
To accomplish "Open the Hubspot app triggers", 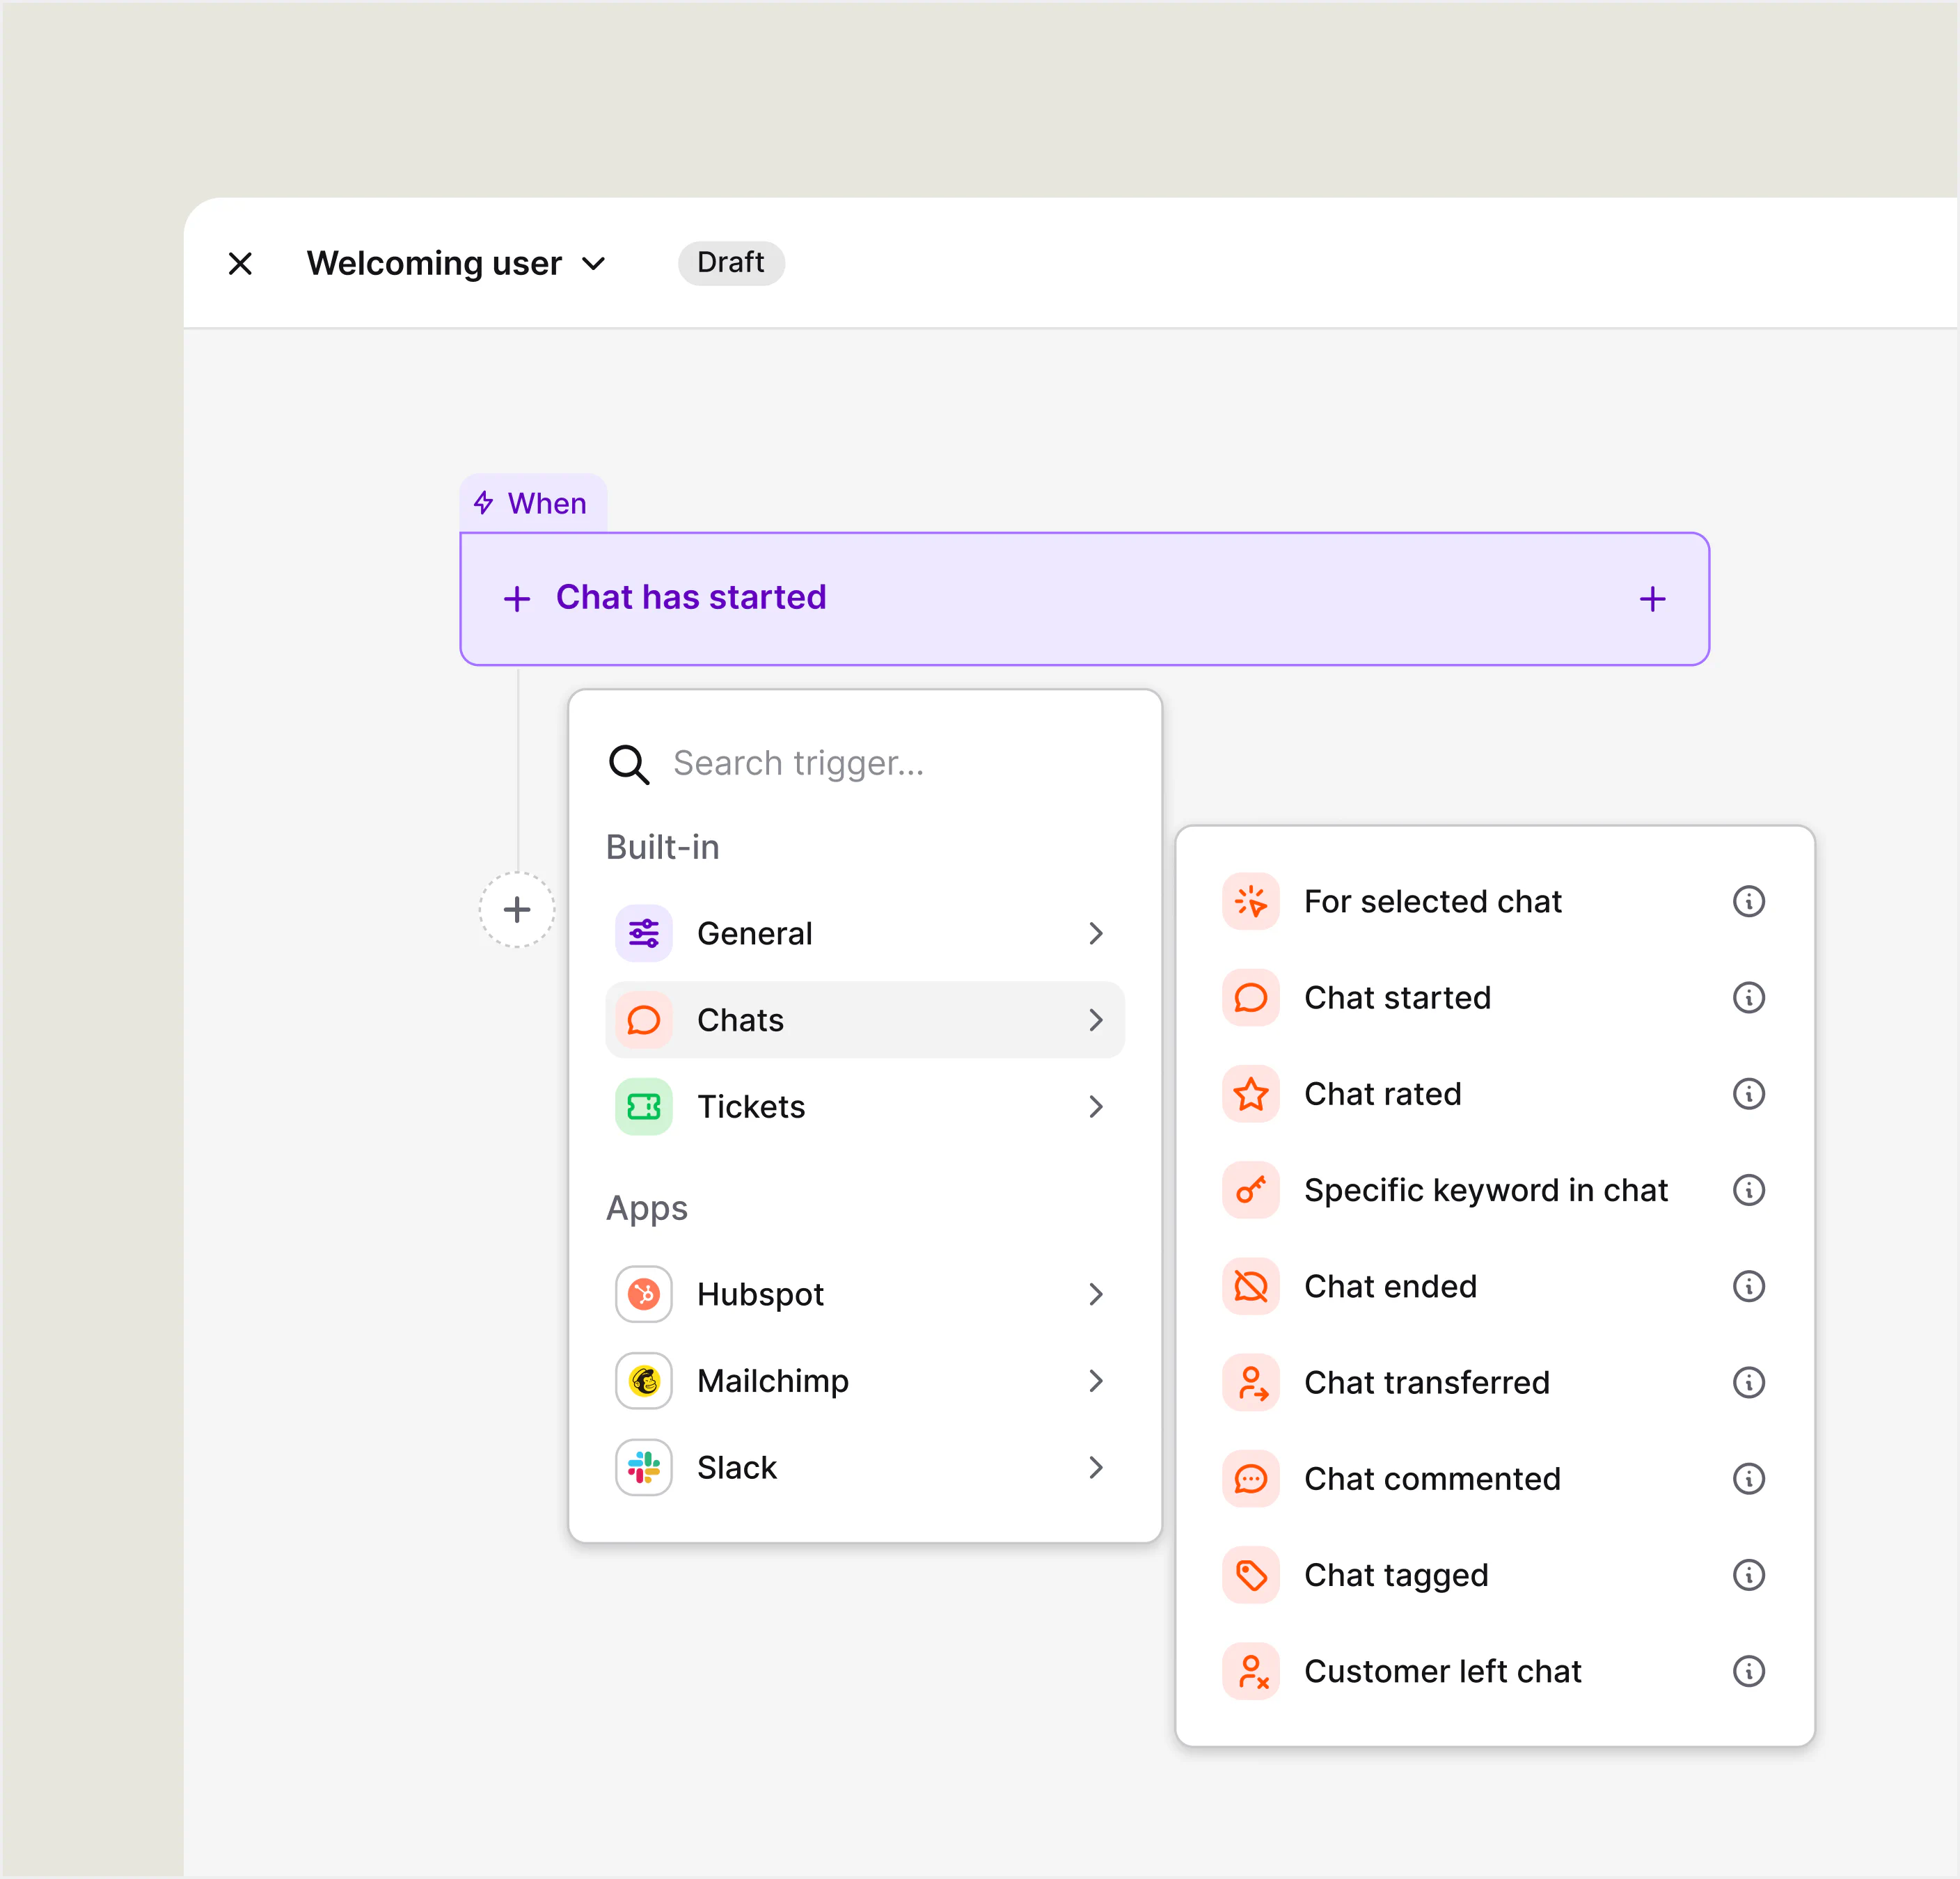I will (865, 1294).
